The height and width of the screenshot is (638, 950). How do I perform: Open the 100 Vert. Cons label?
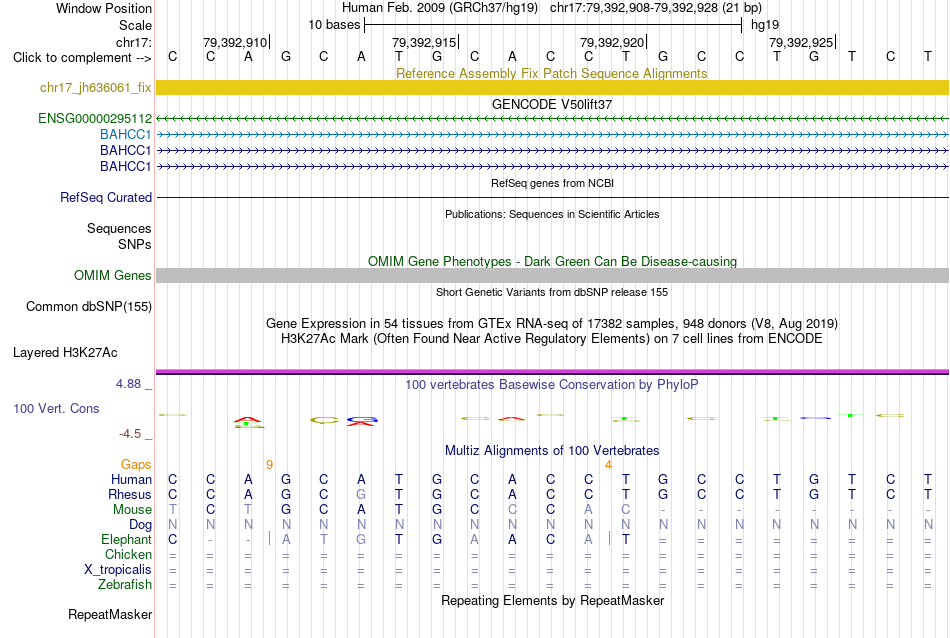[x=56, y=409]
